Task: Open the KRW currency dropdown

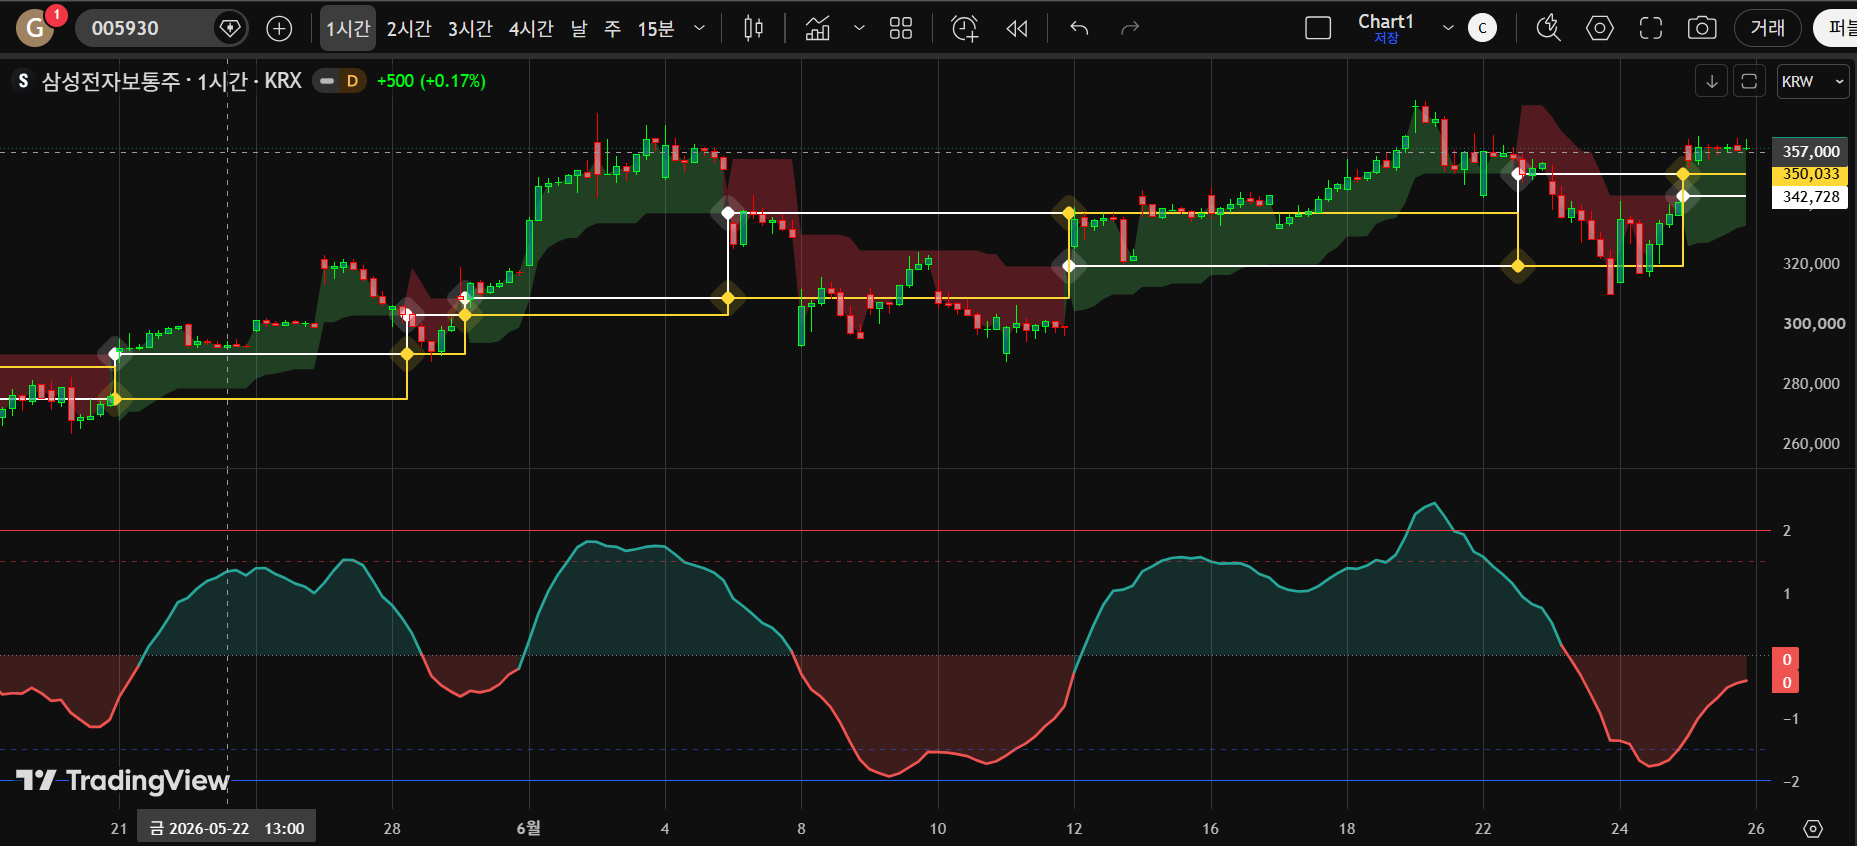Action: click(1813, 81)
